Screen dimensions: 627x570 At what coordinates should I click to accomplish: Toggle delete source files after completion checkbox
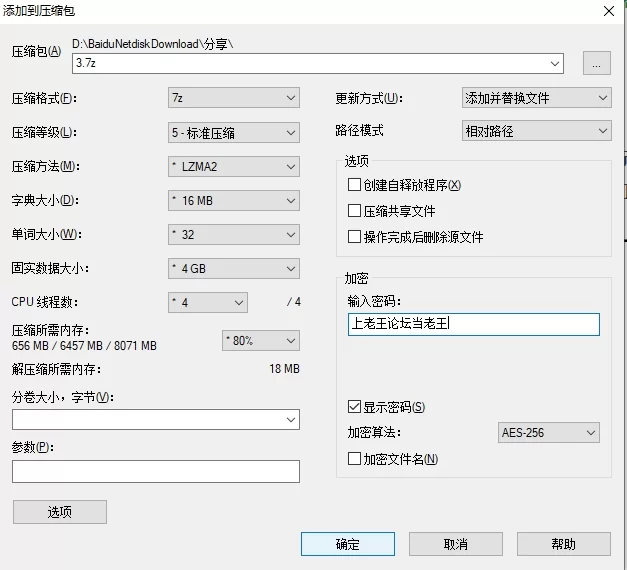coord(354,237)
